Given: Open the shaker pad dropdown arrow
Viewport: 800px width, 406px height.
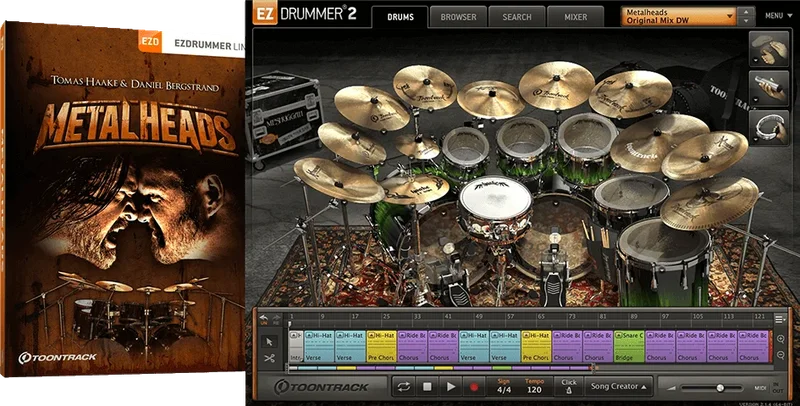Looking at the screenshot, I should 755,100.
